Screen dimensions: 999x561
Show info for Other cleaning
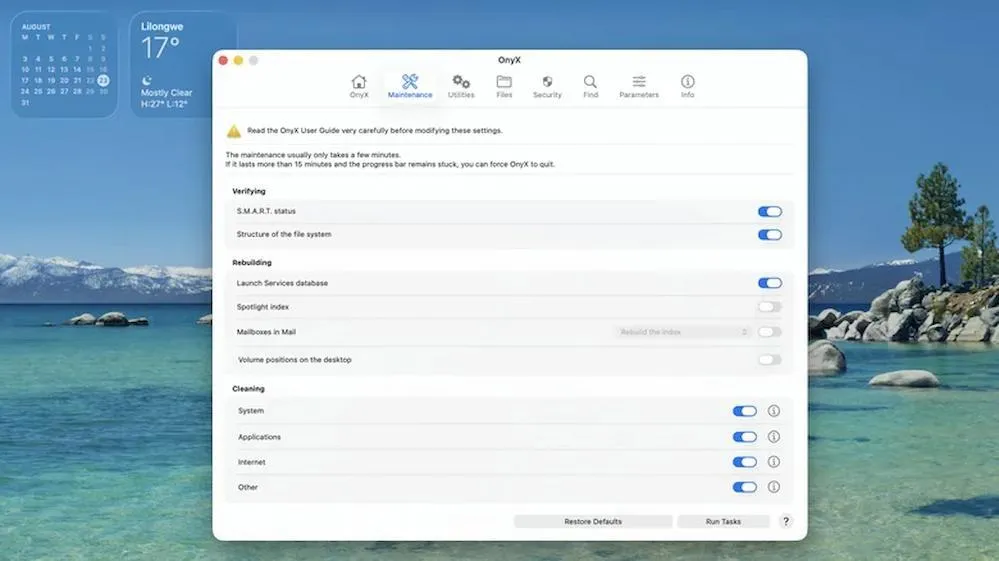[773, 487]
